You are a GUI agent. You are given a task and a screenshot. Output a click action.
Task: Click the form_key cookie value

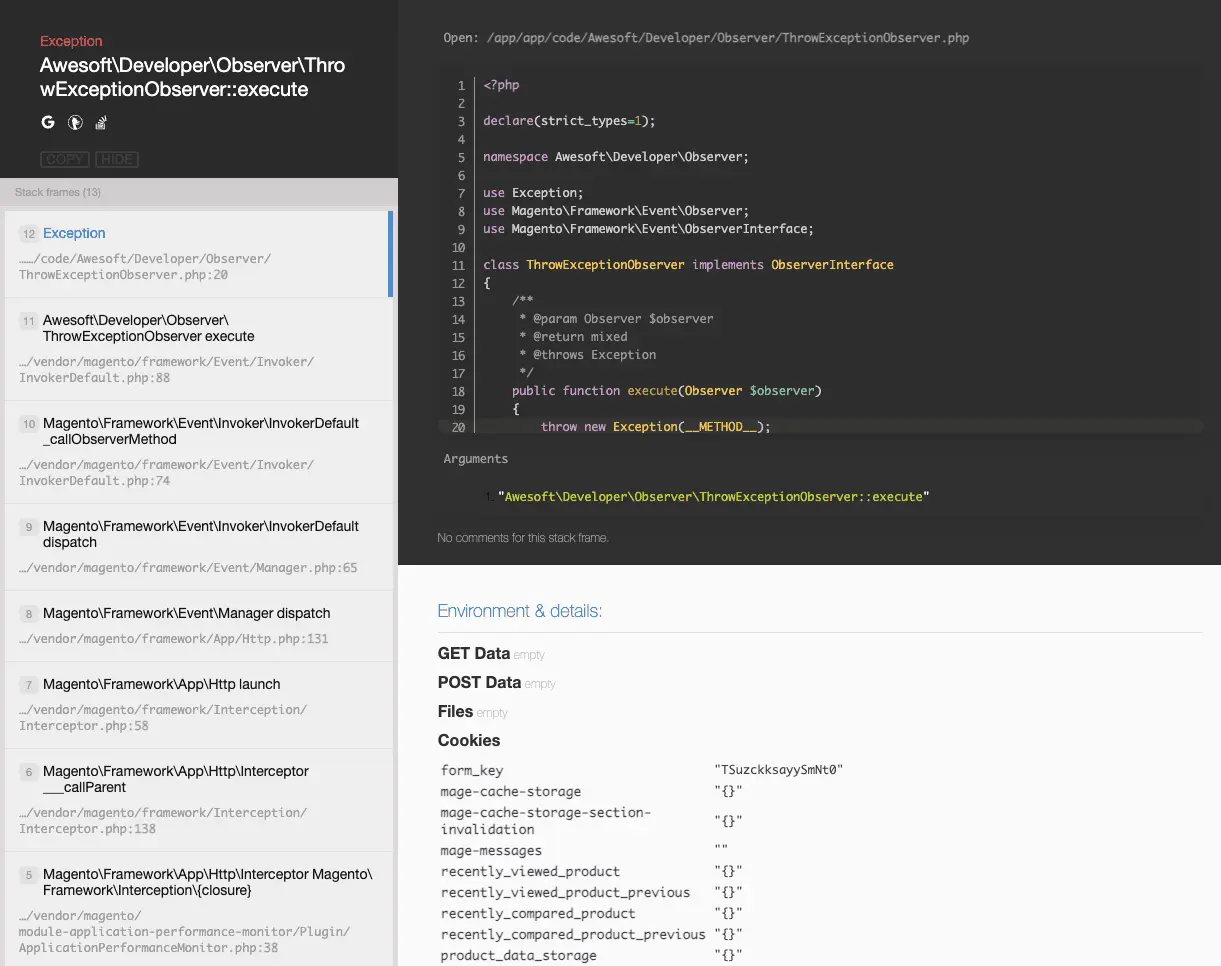(x=779, y=770)
